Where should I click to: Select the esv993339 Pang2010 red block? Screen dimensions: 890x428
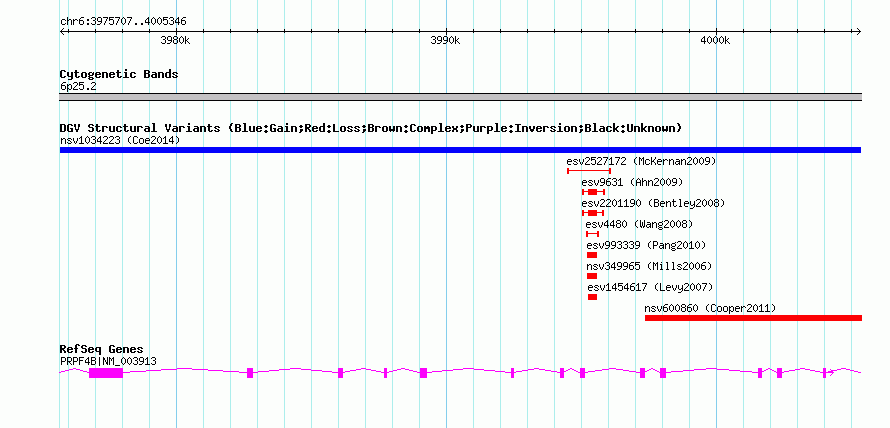592,255
